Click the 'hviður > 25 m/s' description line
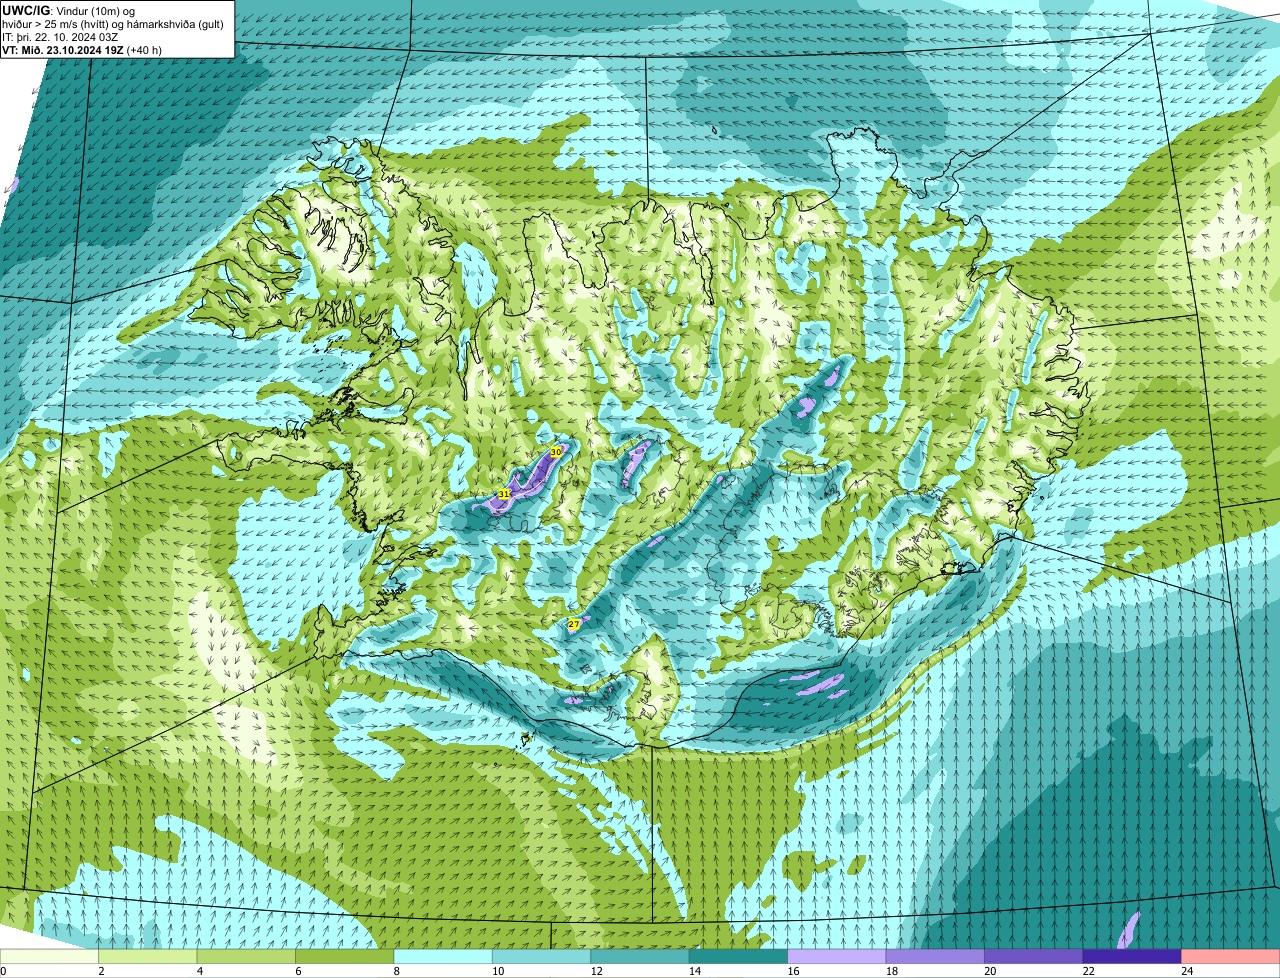 pyautogui.click(x=113, y=24)
